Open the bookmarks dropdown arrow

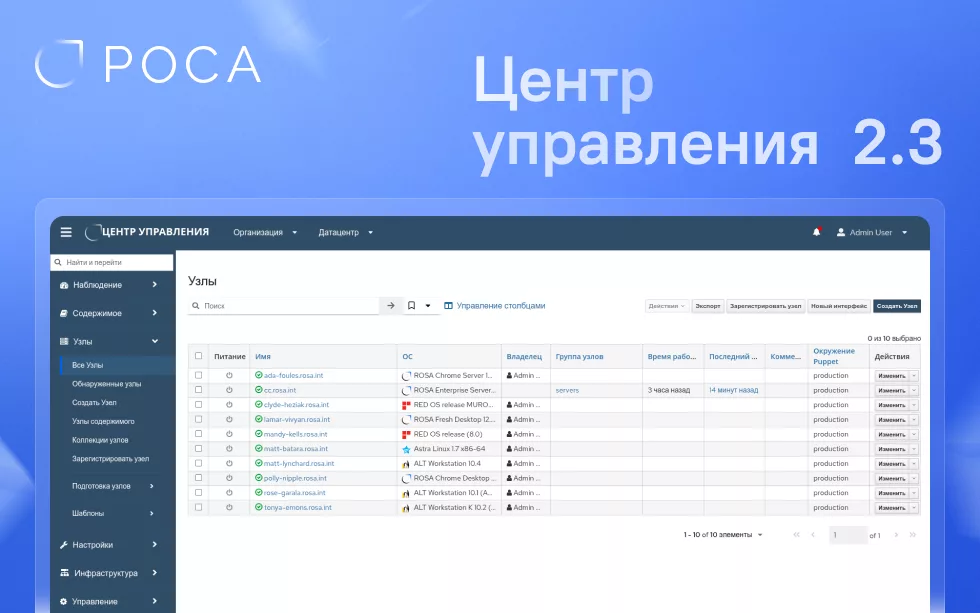[x=428, y=306]
